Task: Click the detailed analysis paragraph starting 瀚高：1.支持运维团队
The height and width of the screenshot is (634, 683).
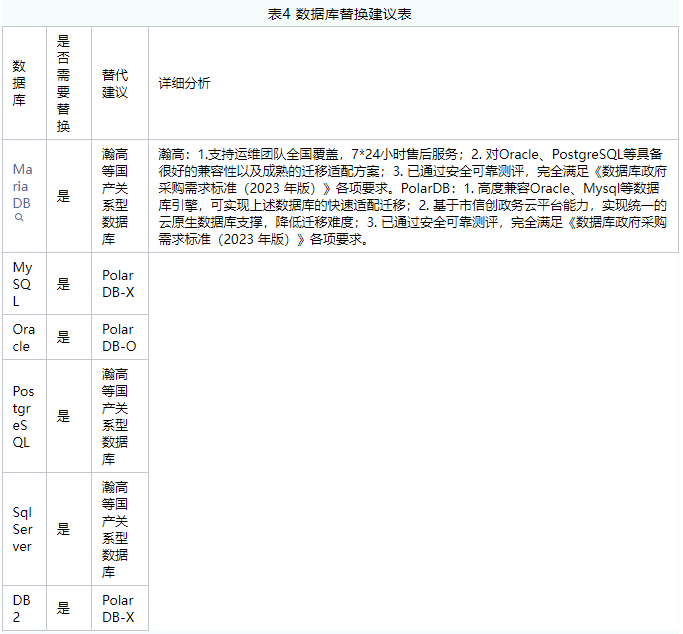Action: [413, 196]
